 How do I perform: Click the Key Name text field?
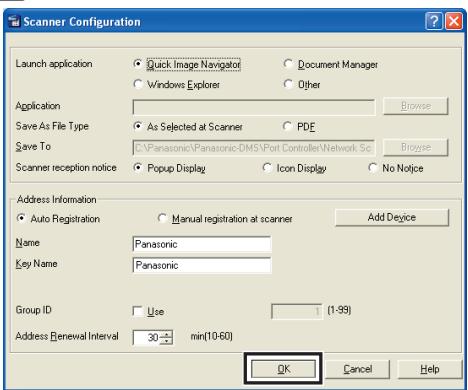point(202,265)
